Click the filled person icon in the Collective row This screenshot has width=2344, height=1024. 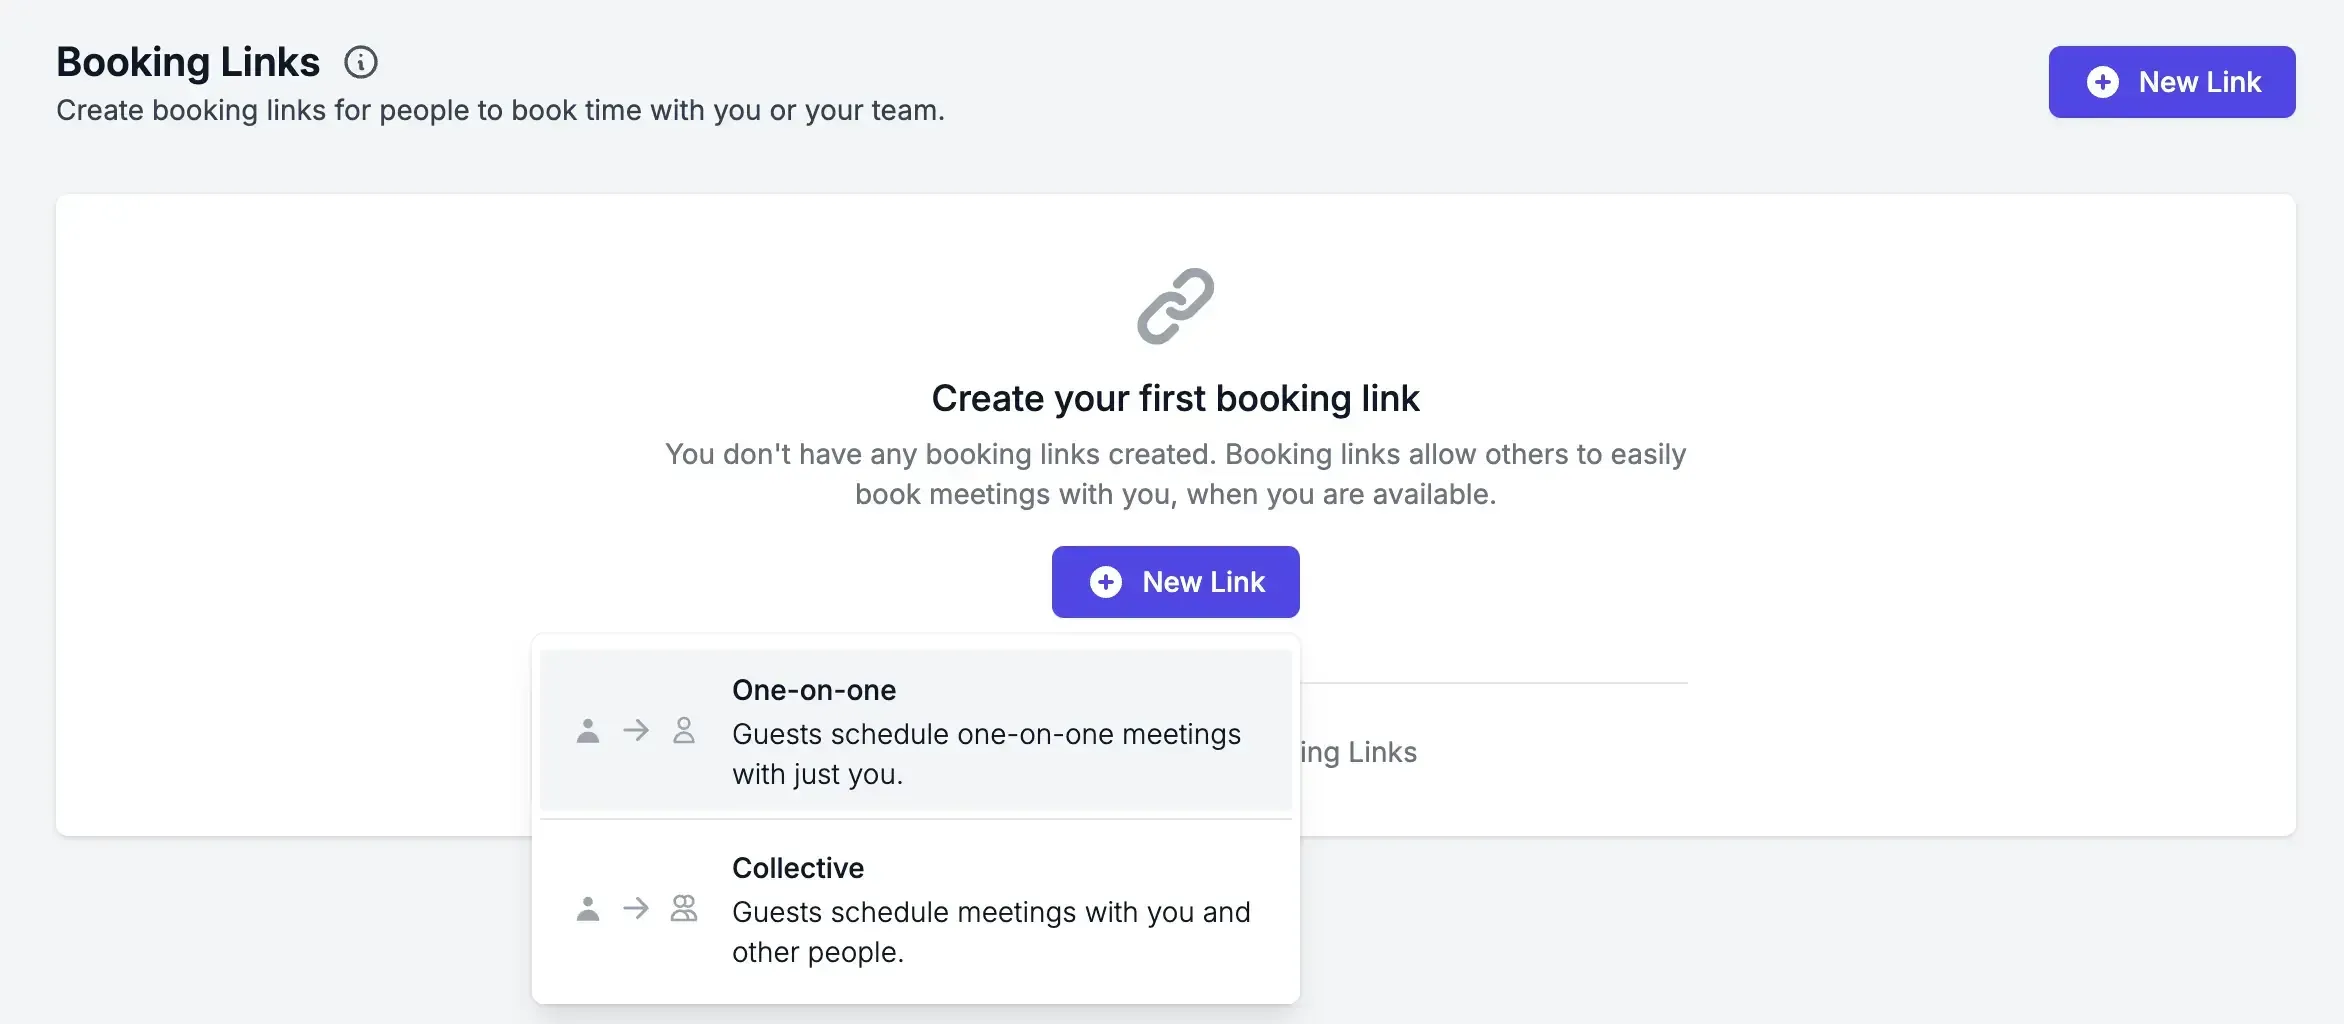point(589,909)
